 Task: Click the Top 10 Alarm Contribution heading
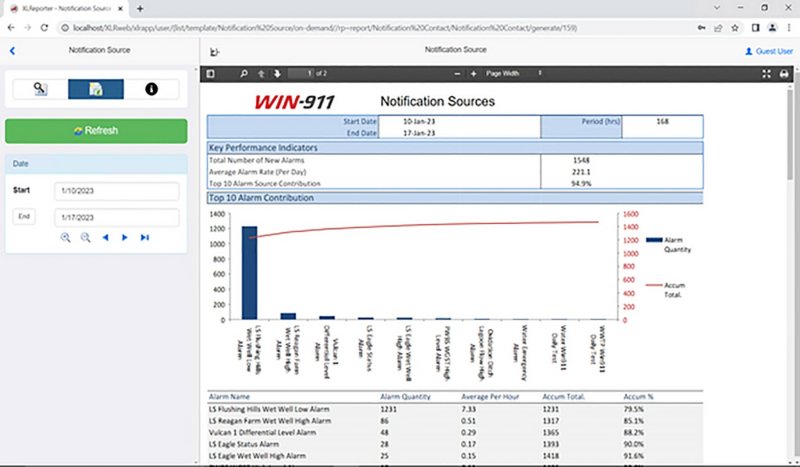tap(261, 198)
